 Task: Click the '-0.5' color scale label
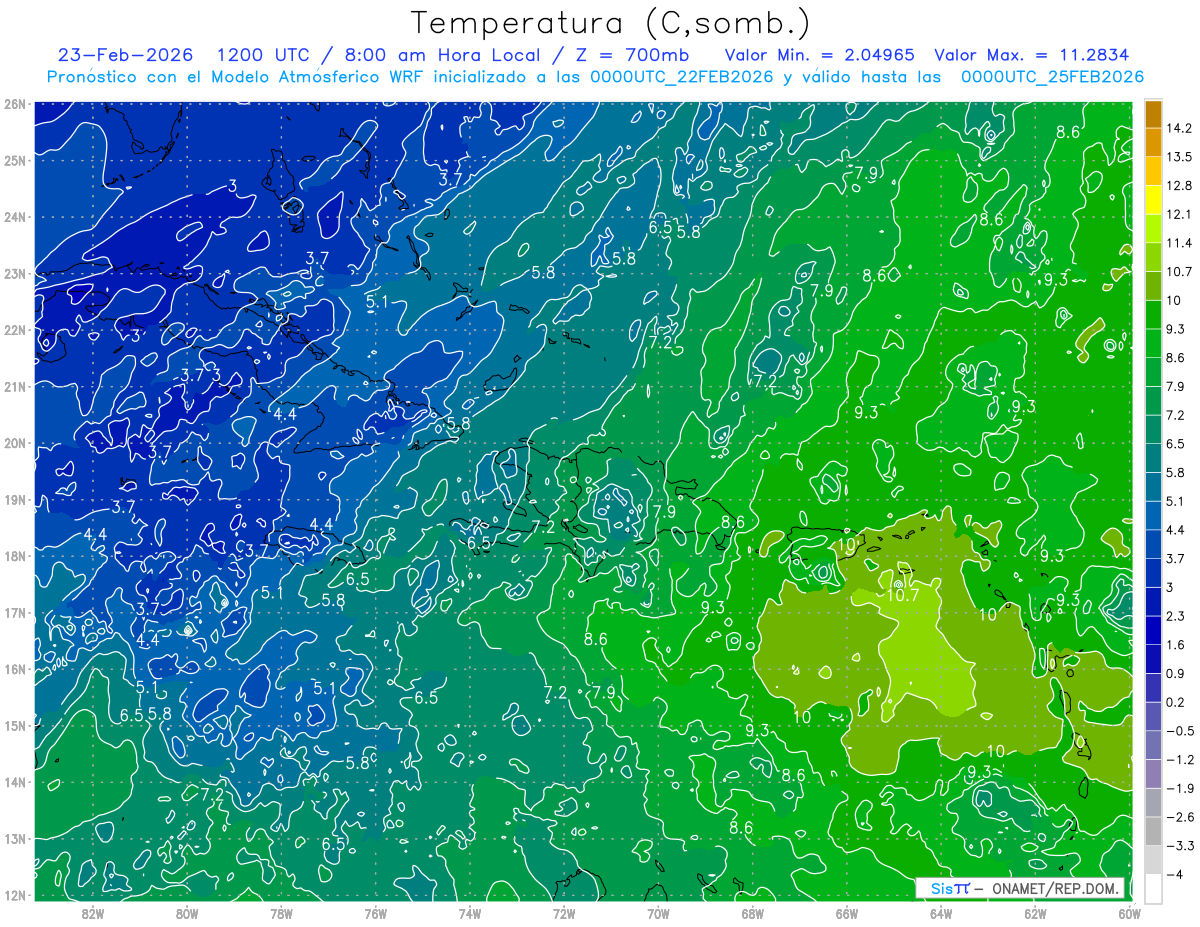click(x=1179, y=731)
